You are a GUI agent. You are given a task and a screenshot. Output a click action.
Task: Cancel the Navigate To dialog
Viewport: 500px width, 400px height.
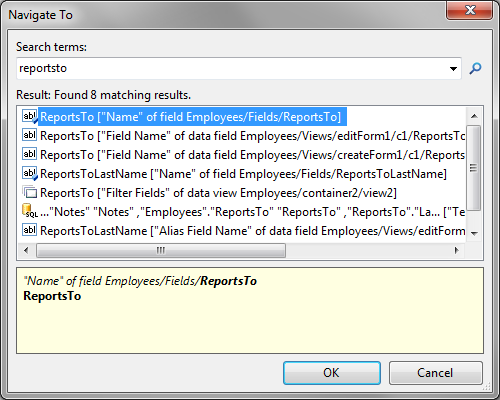[x=435, y=373]
